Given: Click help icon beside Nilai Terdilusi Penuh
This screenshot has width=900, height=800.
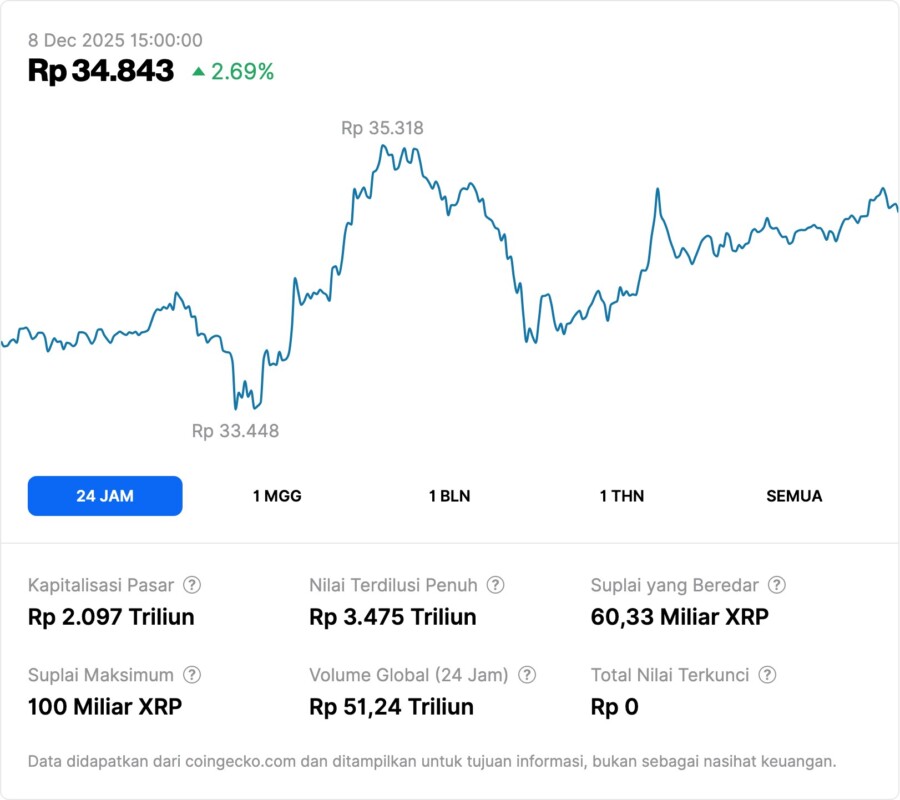Looking at the screenshot, I should (x=495, y=585).
